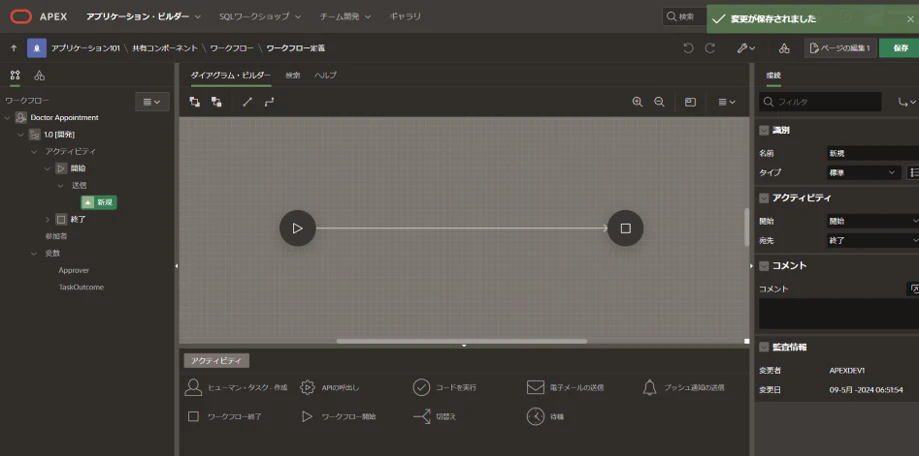Open the 宛先 dropdown

click(873, 240)
